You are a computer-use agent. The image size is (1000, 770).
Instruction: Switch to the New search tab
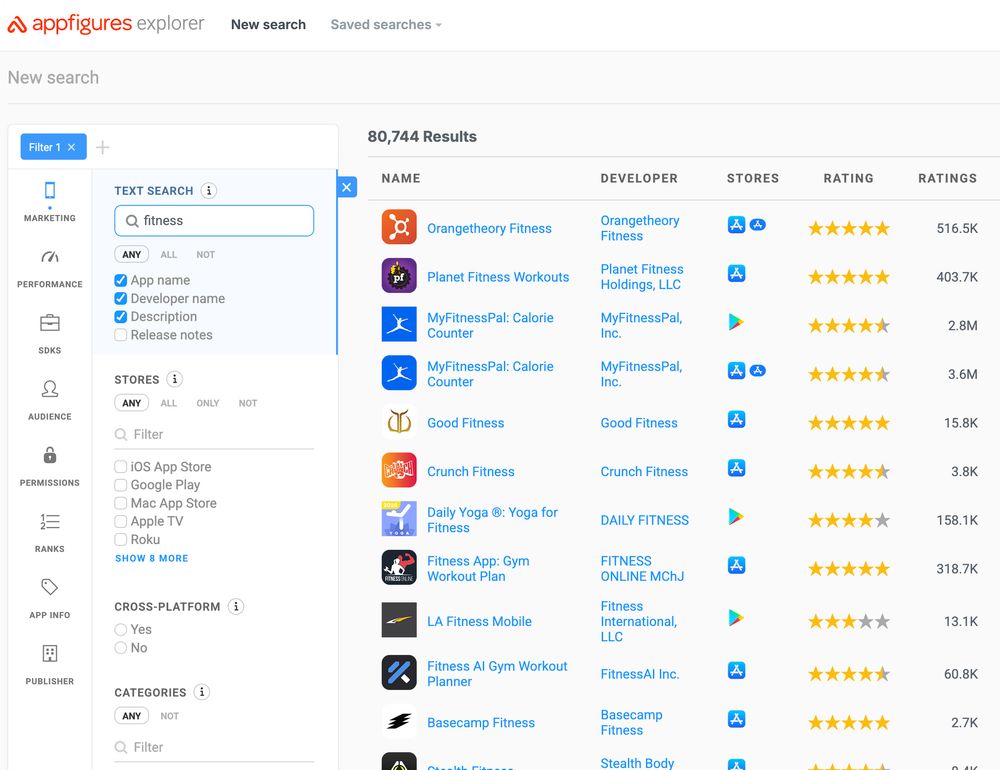[268, 24]
